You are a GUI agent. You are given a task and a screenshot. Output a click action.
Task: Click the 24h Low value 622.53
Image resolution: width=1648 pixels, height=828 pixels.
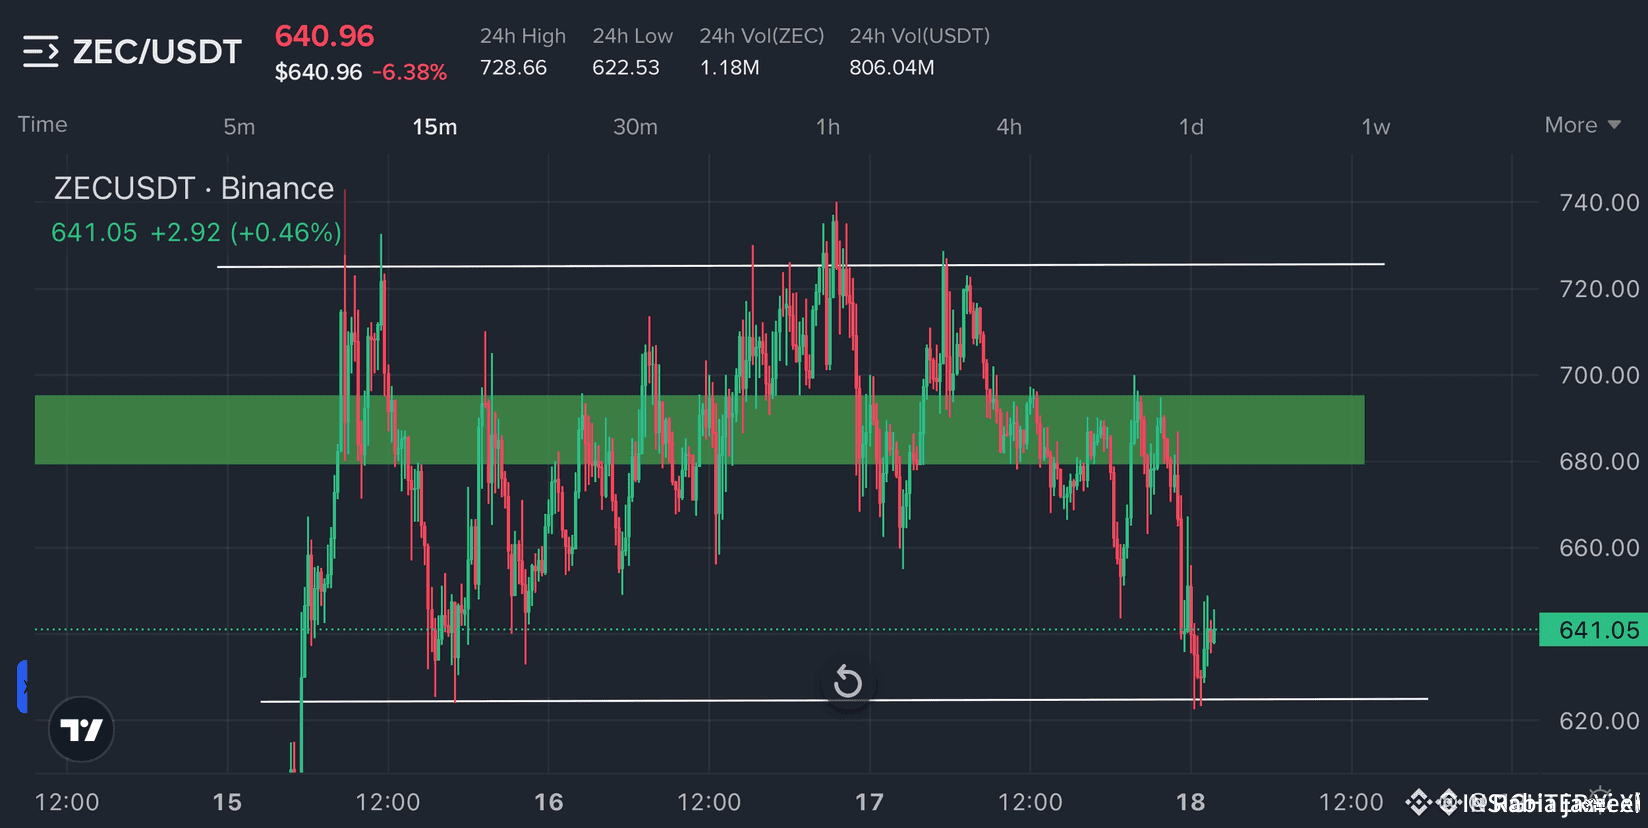point(626,68)
